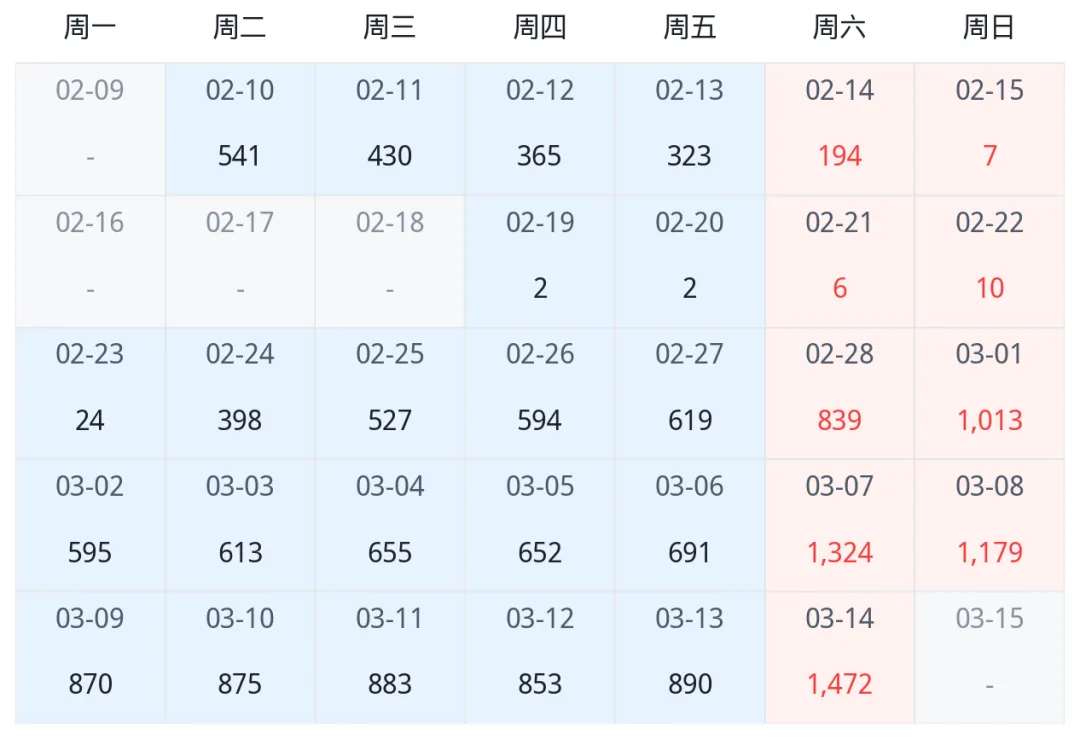This screenshot has height=739, width=1080.
Task: Click the 周一 column header
Action: tap(90, 28)
